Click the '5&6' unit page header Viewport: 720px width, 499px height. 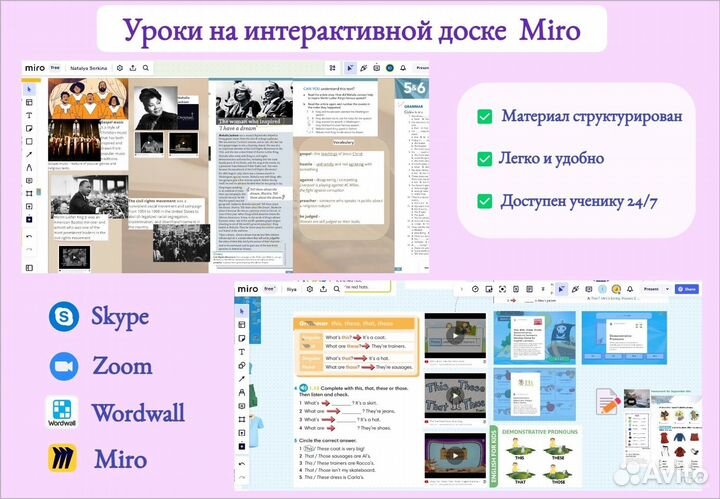(x=414, y=88)
